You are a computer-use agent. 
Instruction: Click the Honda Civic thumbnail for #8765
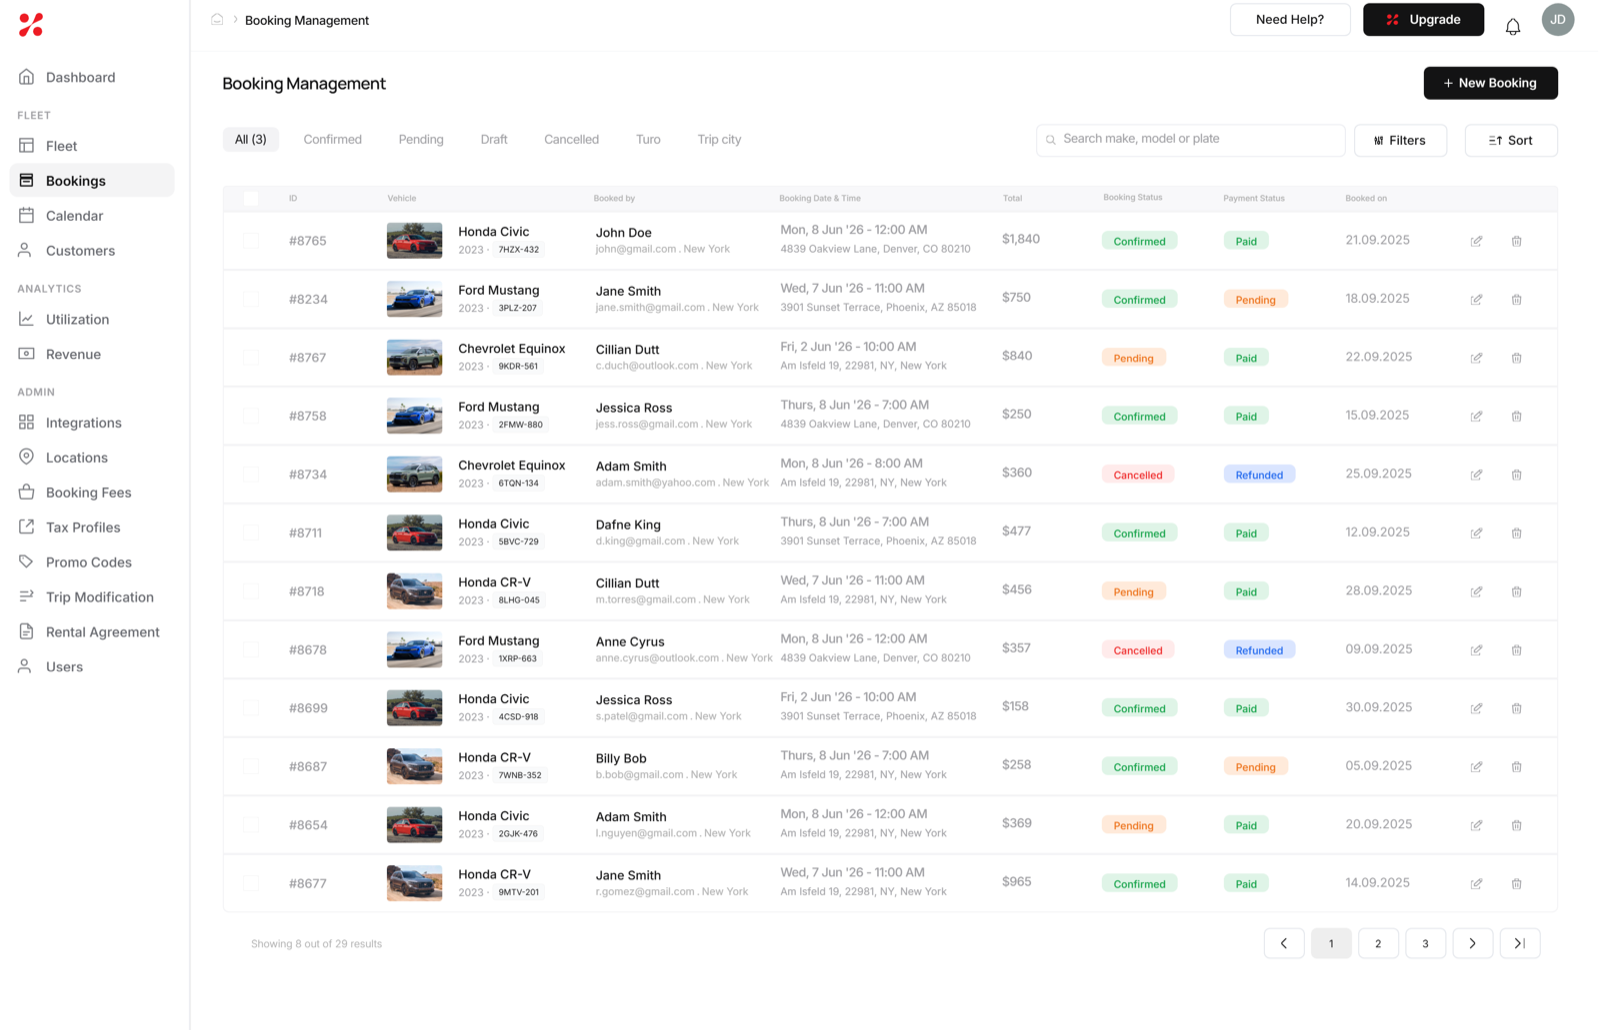tap(414, 241)
